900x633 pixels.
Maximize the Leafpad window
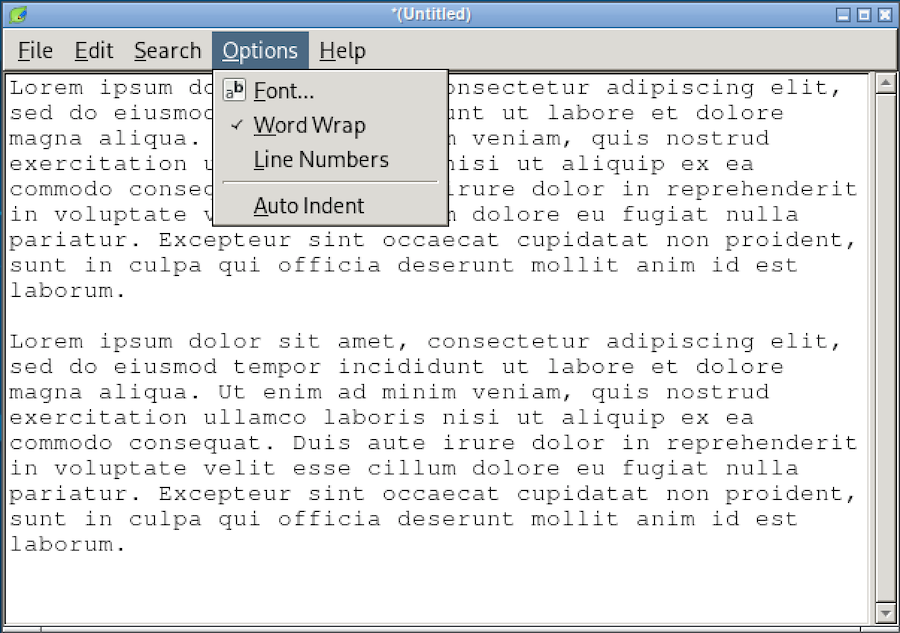[x=863, y=14]
